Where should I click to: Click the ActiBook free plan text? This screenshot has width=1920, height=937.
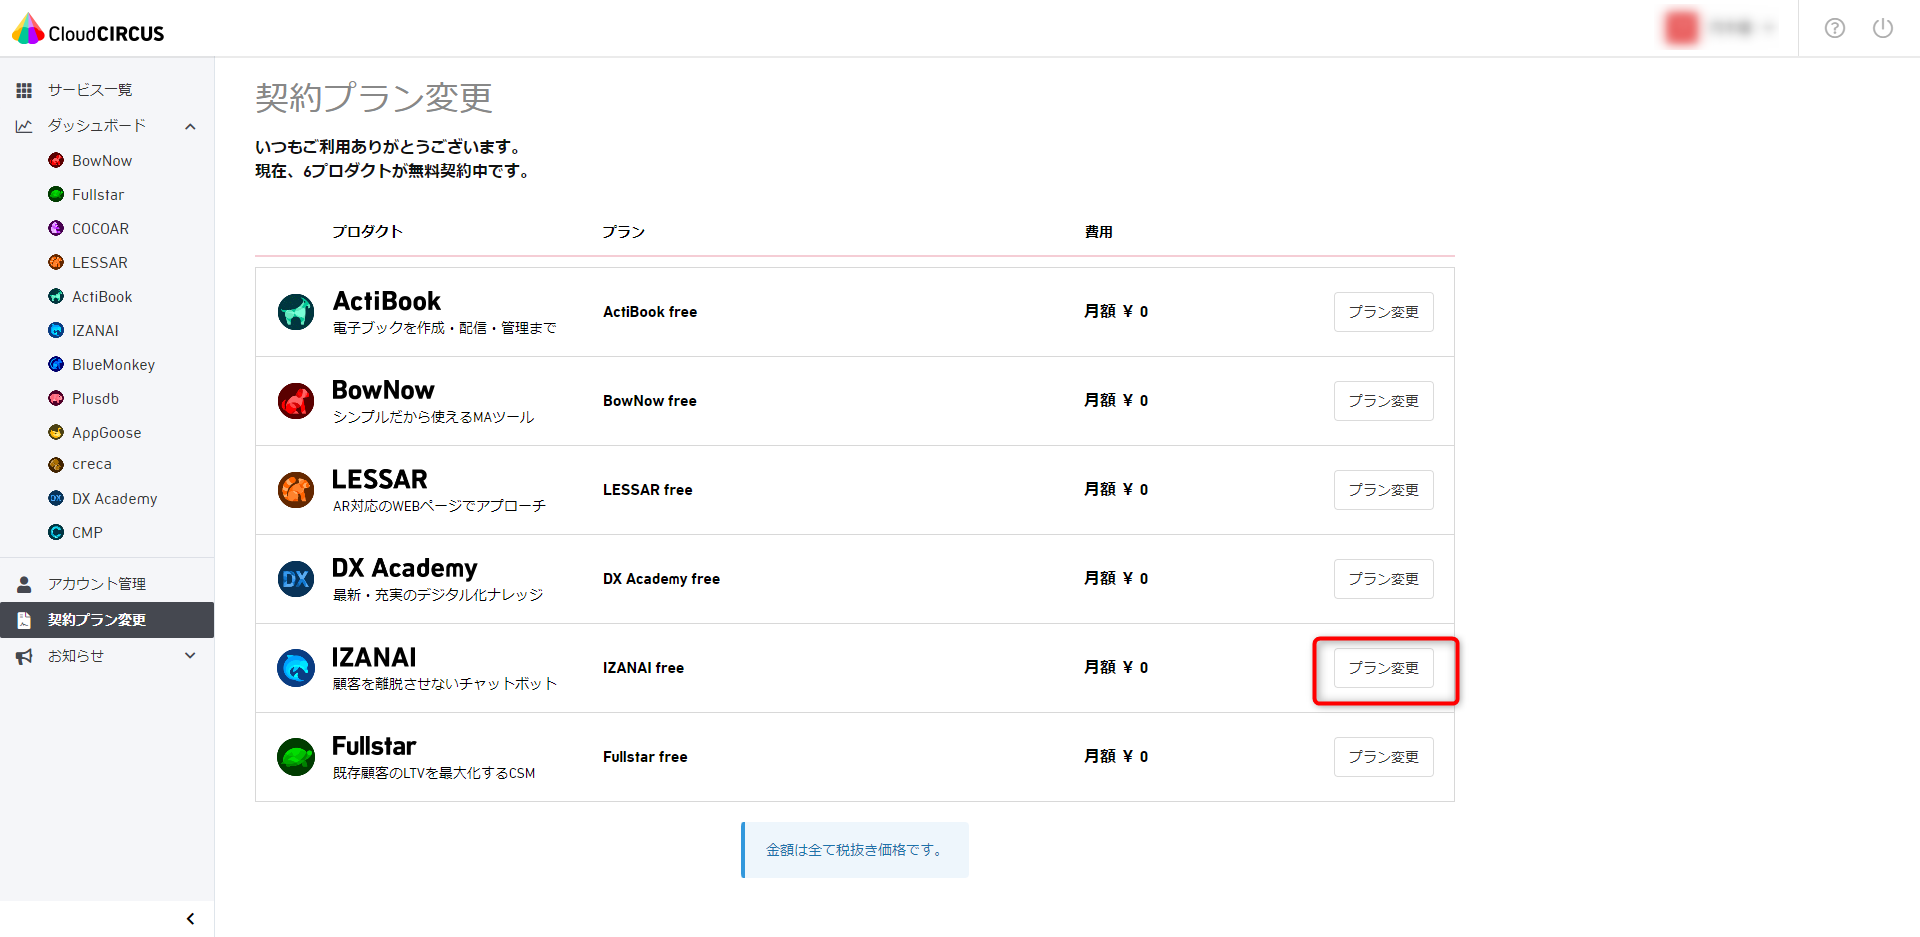coord(650,312)
